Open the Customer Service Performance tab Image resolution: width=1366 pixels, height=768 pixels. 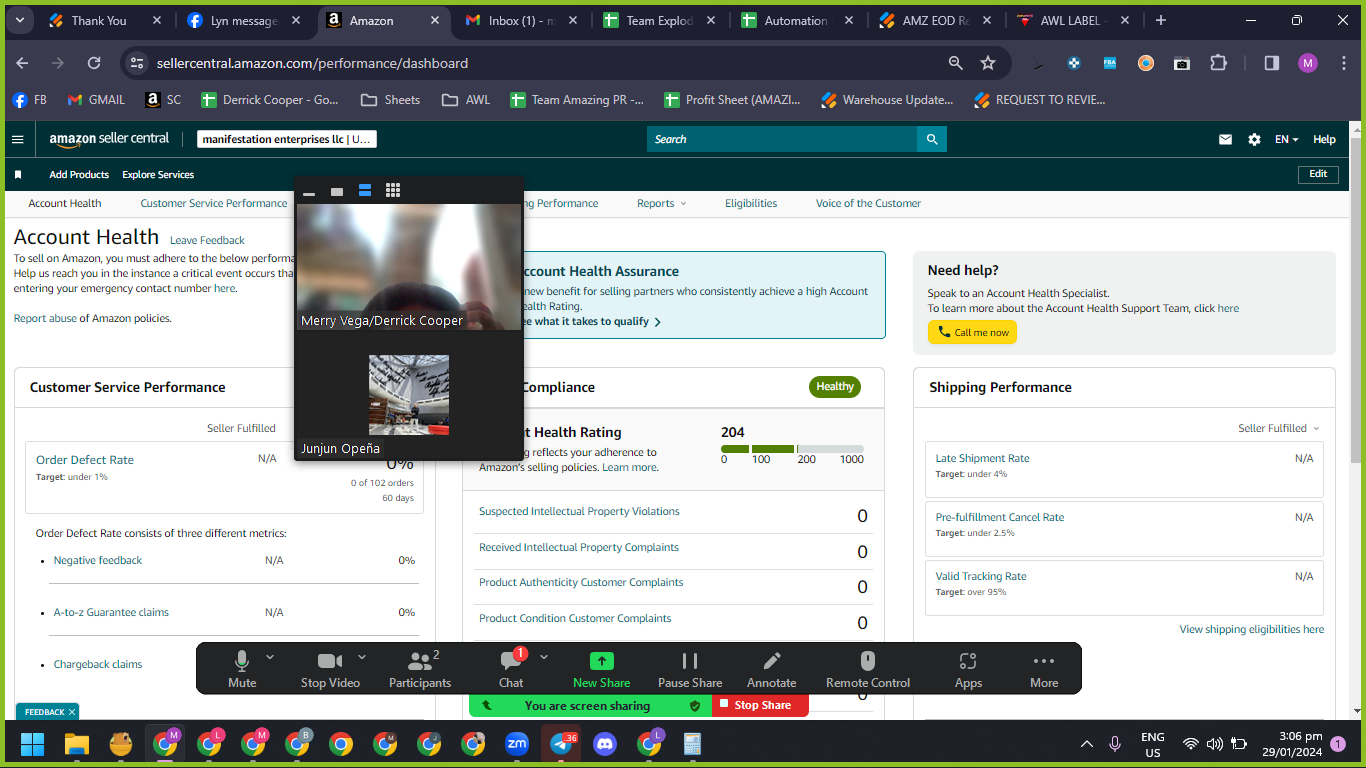[x=214, y=203]
